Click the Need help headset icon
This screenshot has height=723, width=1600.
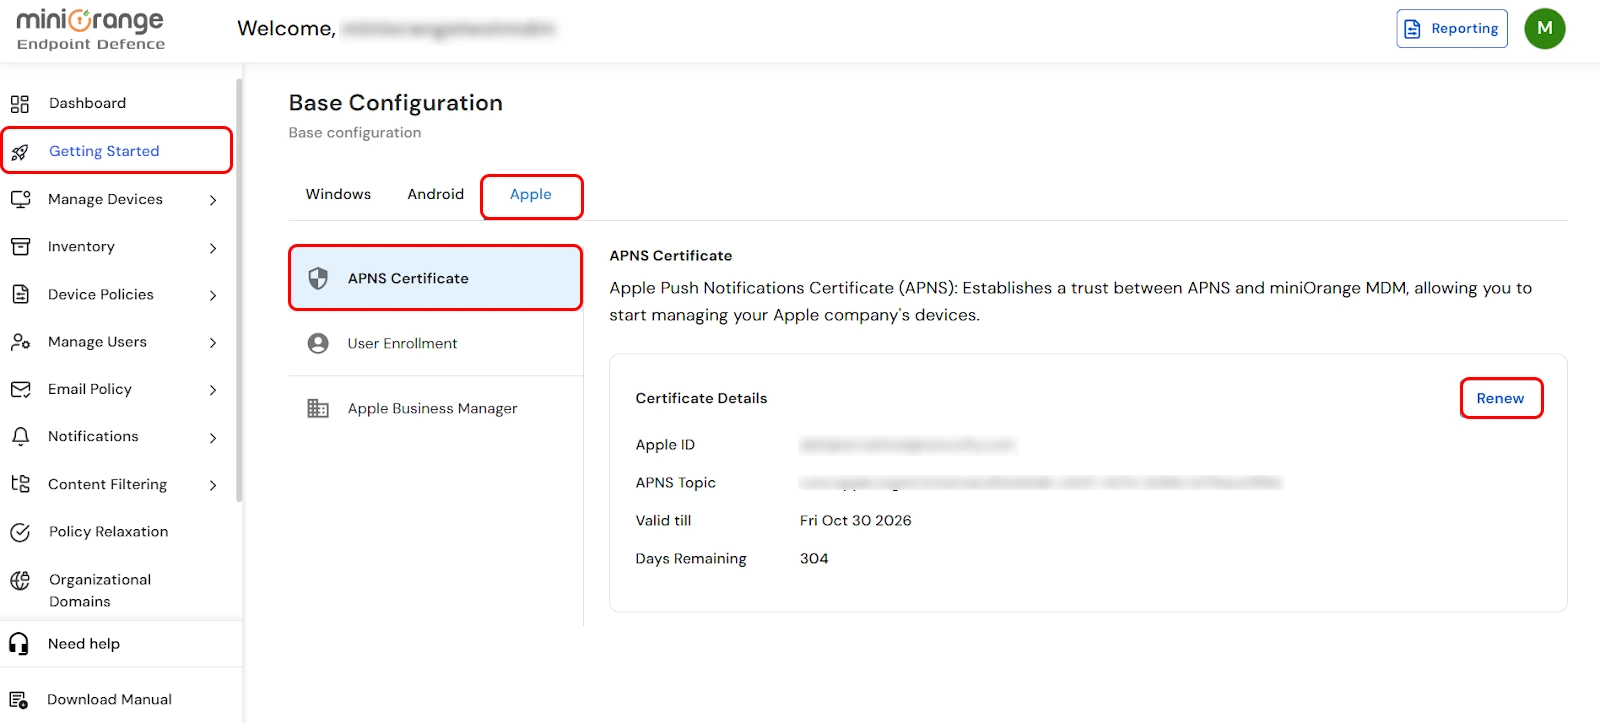19,644
